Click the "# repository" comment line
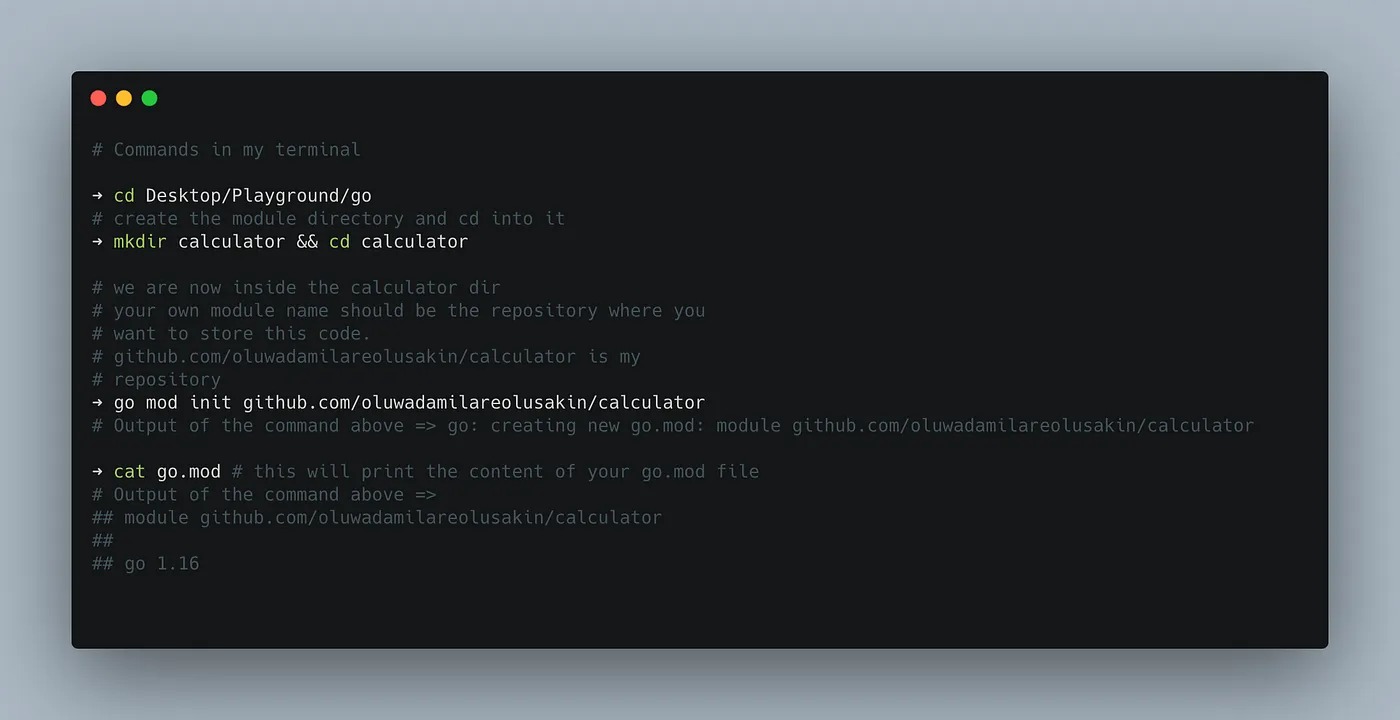This screenshot has width=1400, height=720. tap(156, 380)
